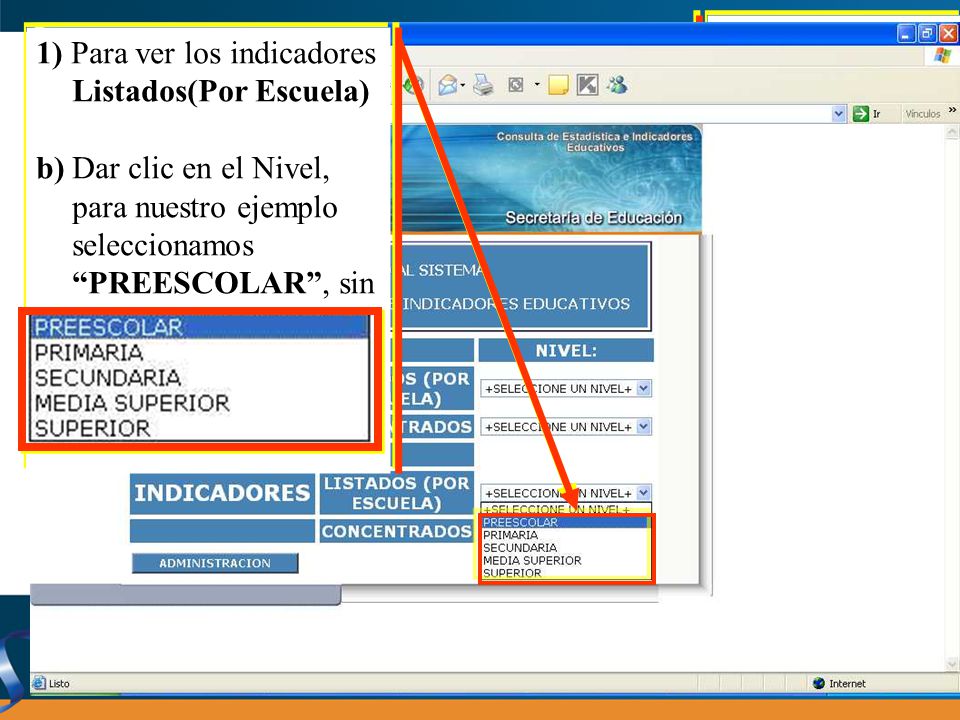
Task: Click the Print toolbar icon
Action: [x=484, y=84]
